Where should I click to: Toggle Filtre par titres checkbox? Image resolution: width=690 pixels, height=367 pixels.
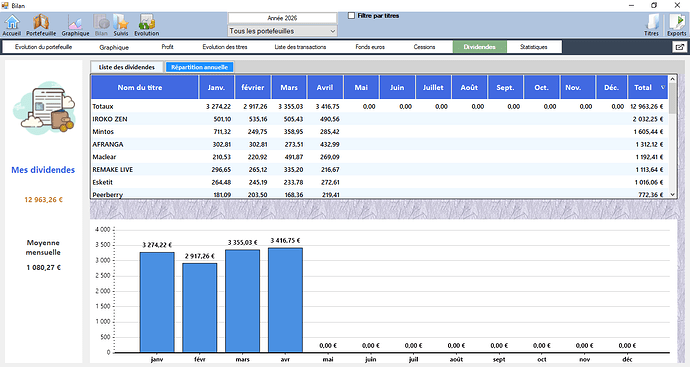(351, 16)
